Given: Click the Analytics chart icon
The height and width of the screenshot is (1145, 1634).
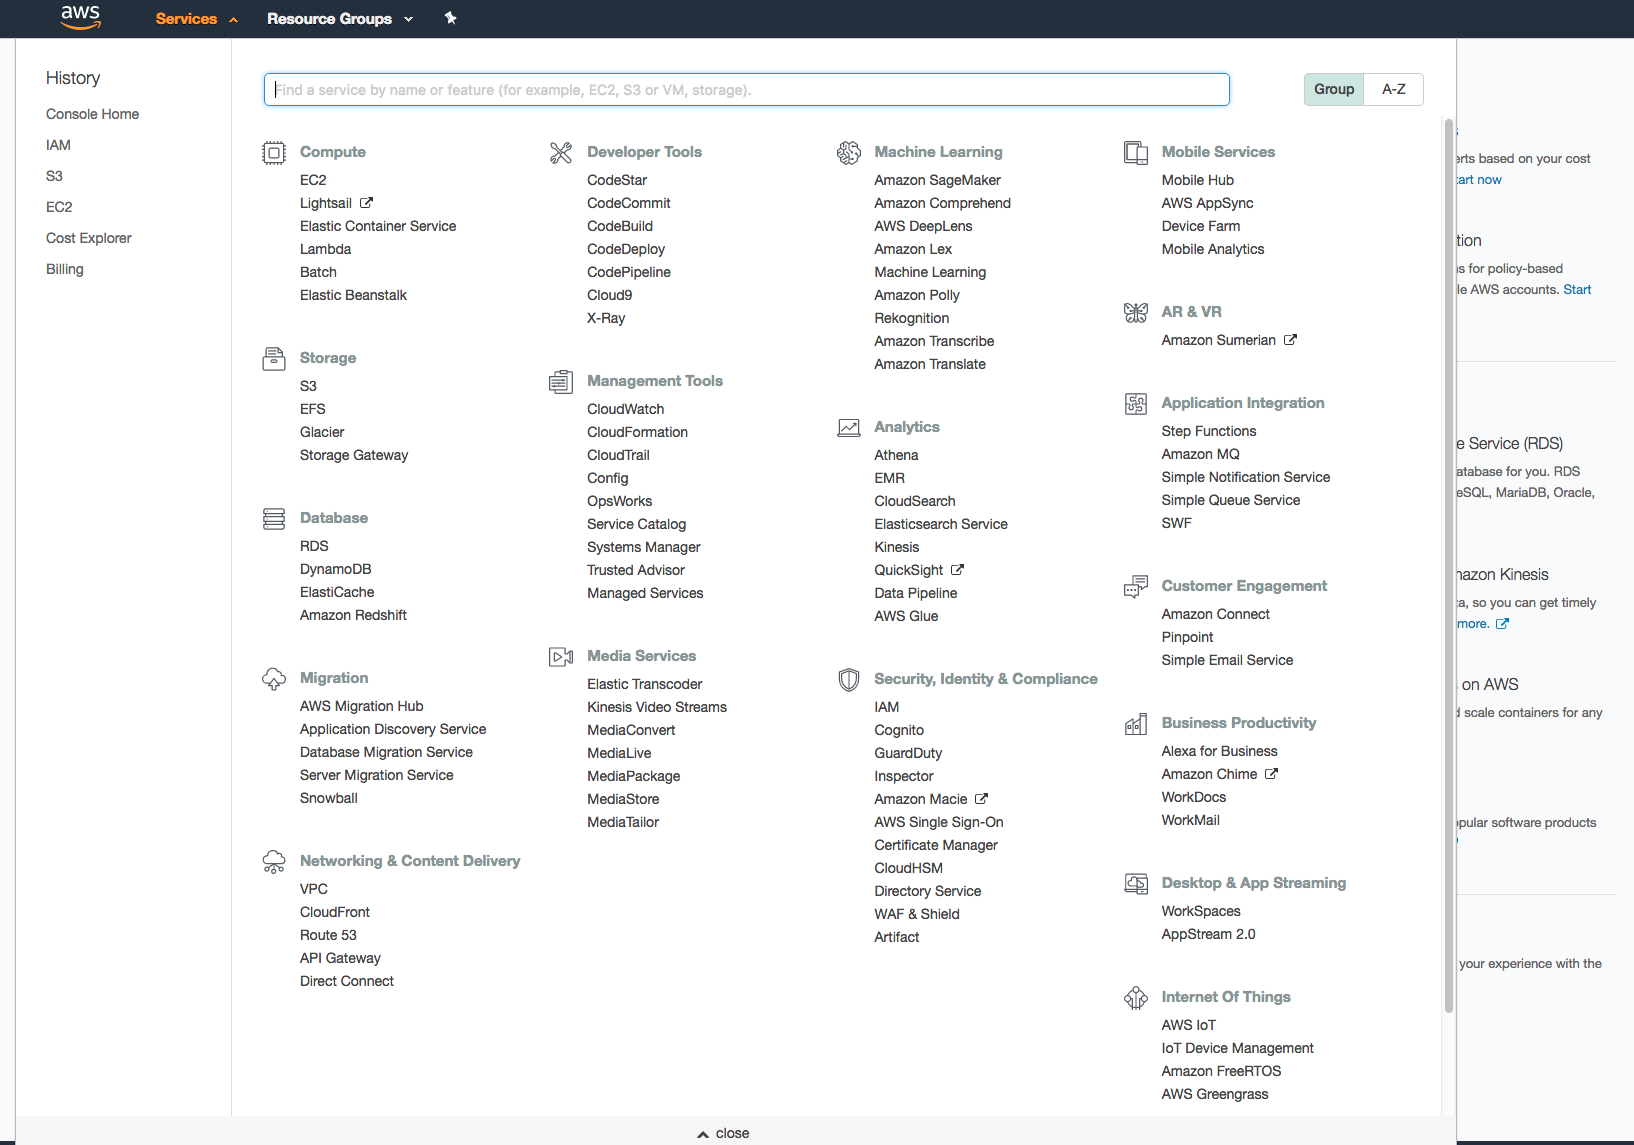Looking at the screenshot, I should click(x=849, y=427).
